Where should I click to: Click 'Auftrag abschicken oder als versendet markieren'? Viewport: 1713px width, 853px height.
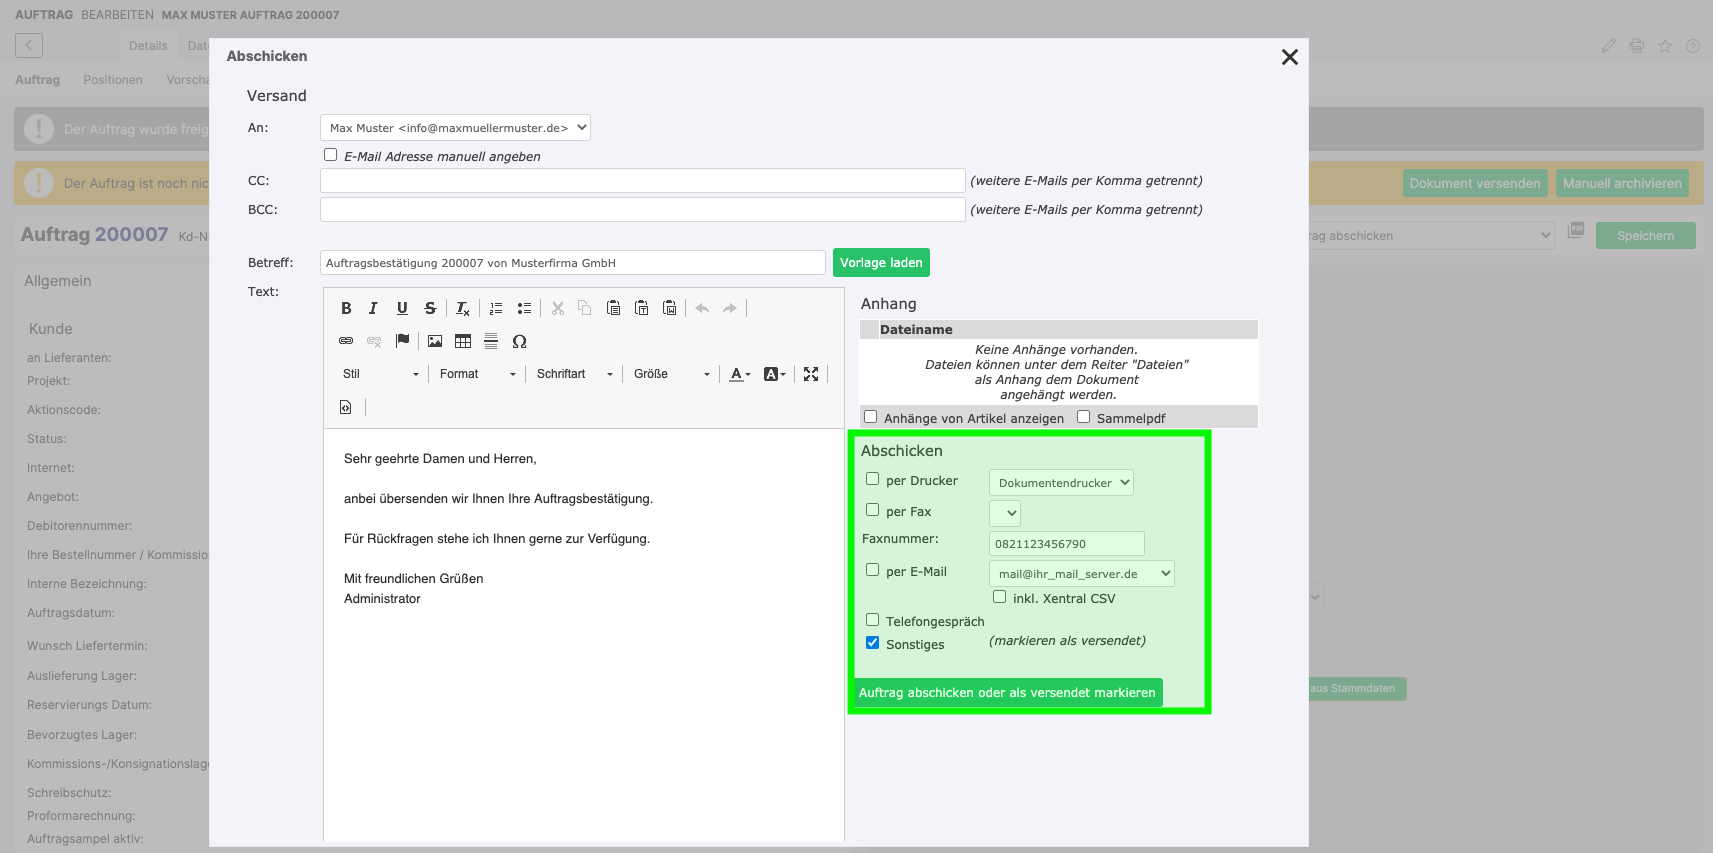point(1006,693)
